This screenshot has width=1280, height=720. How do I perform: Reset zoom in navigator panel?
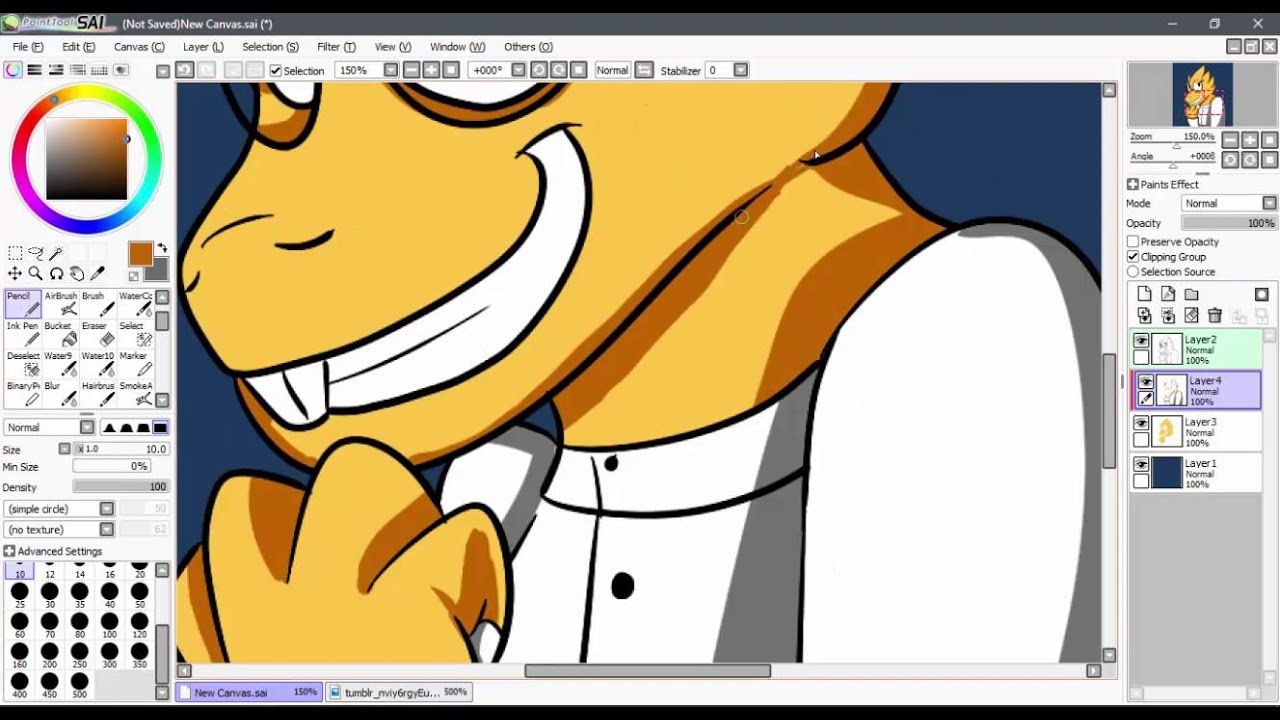point(1270,140)
